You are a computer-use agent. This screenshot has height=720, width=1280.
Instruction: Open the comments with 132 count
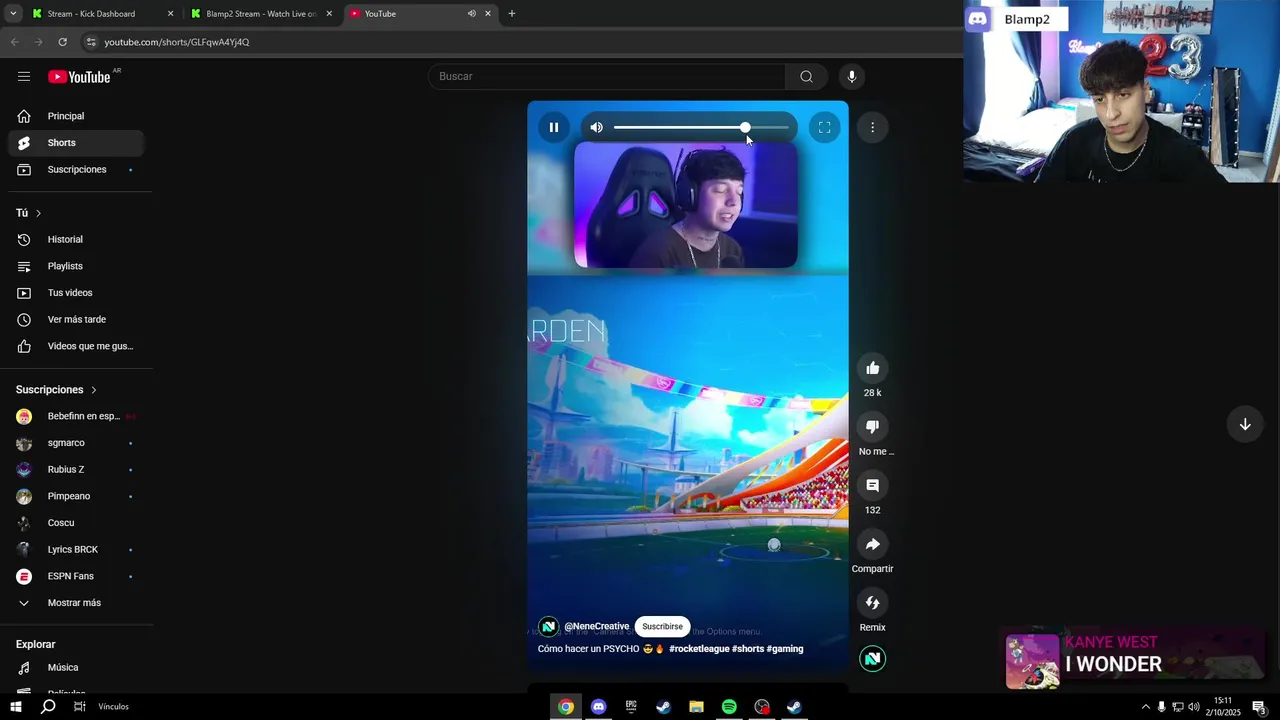(x=873, y=485)
